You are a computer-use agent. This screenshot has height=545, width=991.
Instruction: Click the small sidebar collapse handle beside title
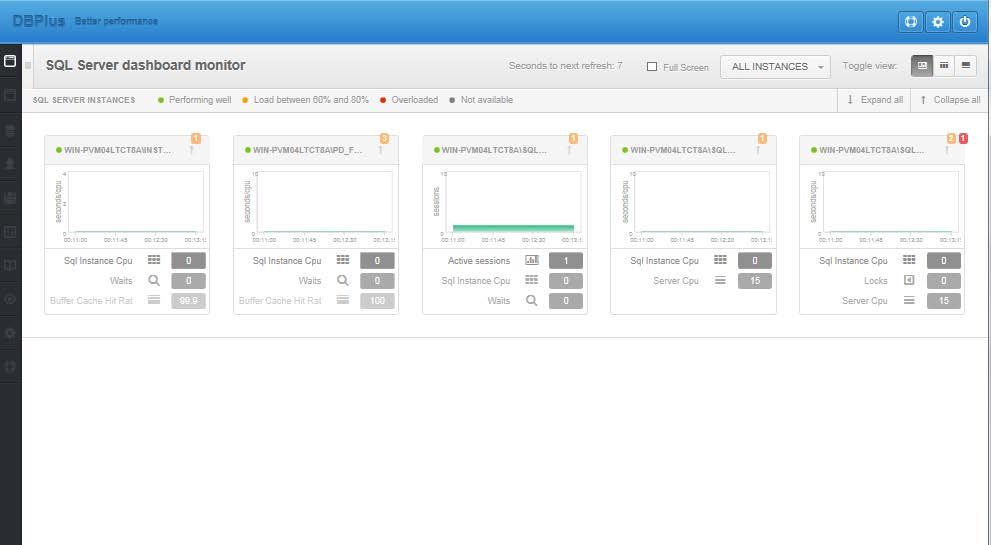(28, 65)
